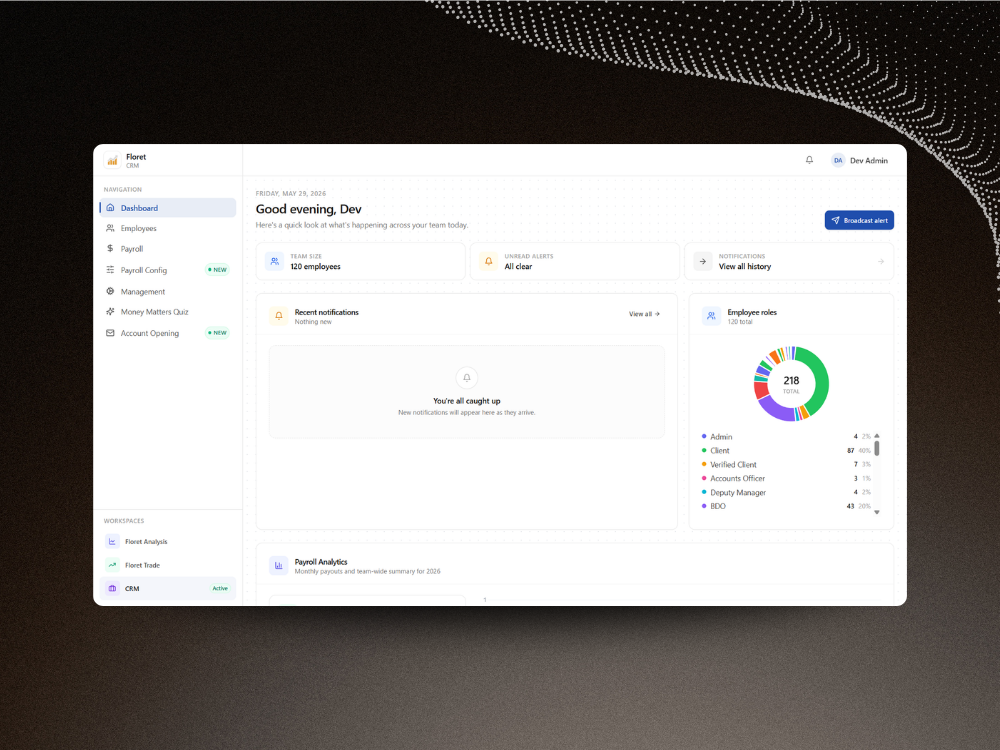Click the Money Matters Quiz sparkle icon
The height and width of the screenshot is (750, 1000).
(x=110, y=311)
